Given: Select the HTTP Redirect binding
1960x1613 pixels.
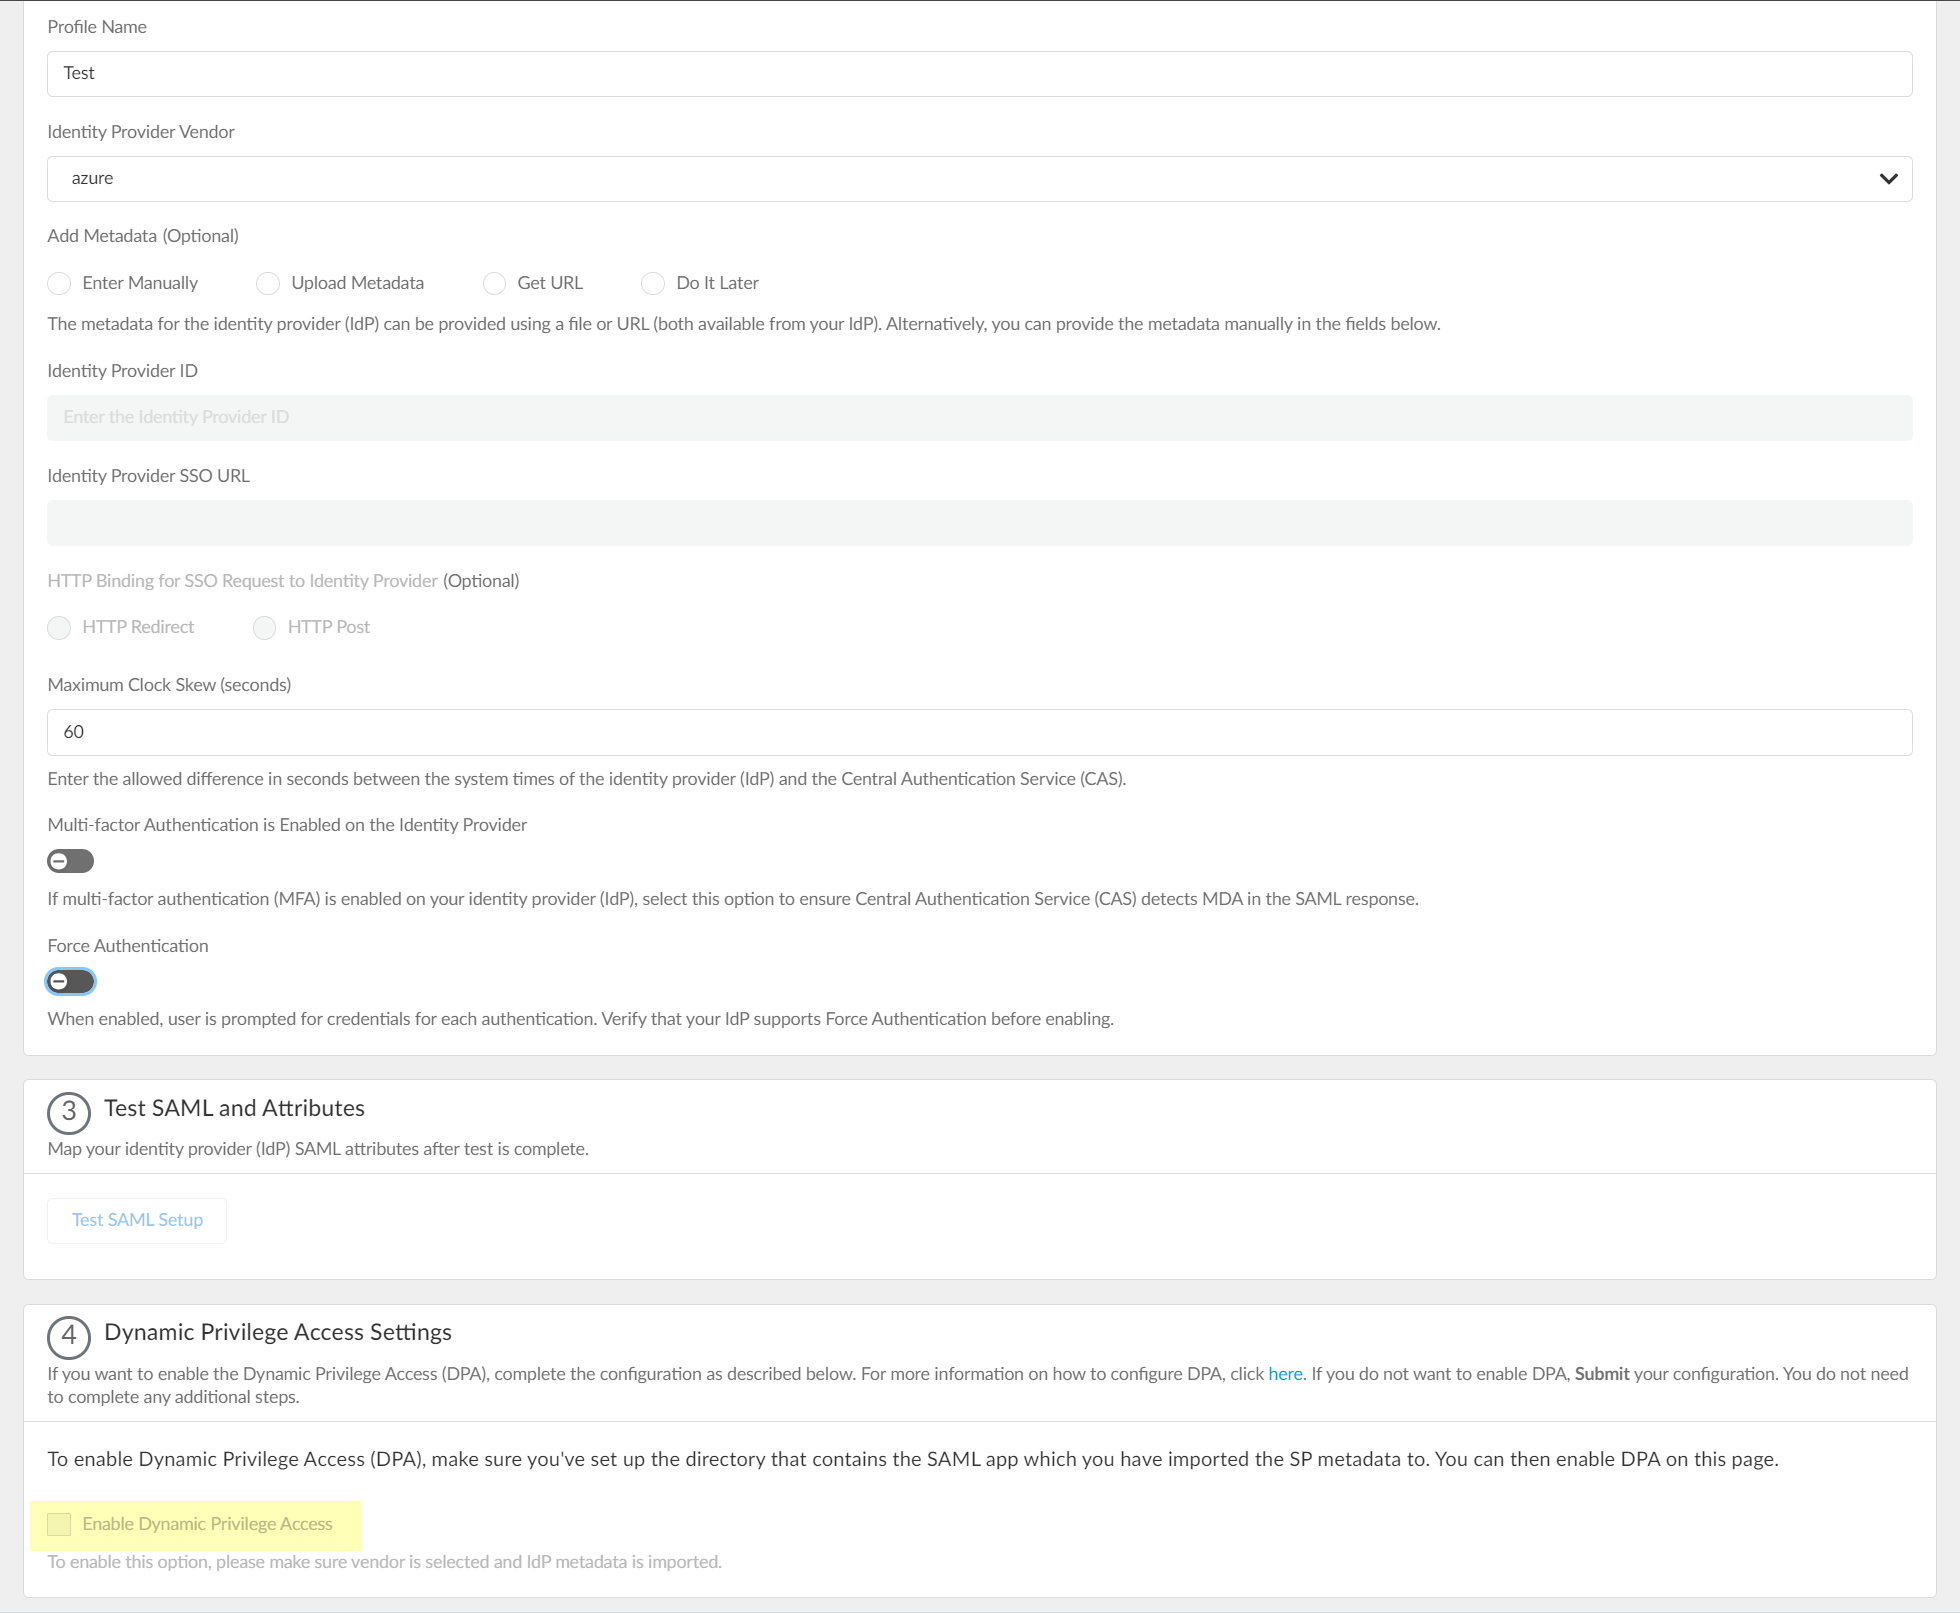Looking at the screenshot, I should pyautogui.click(x=60, y=628).
